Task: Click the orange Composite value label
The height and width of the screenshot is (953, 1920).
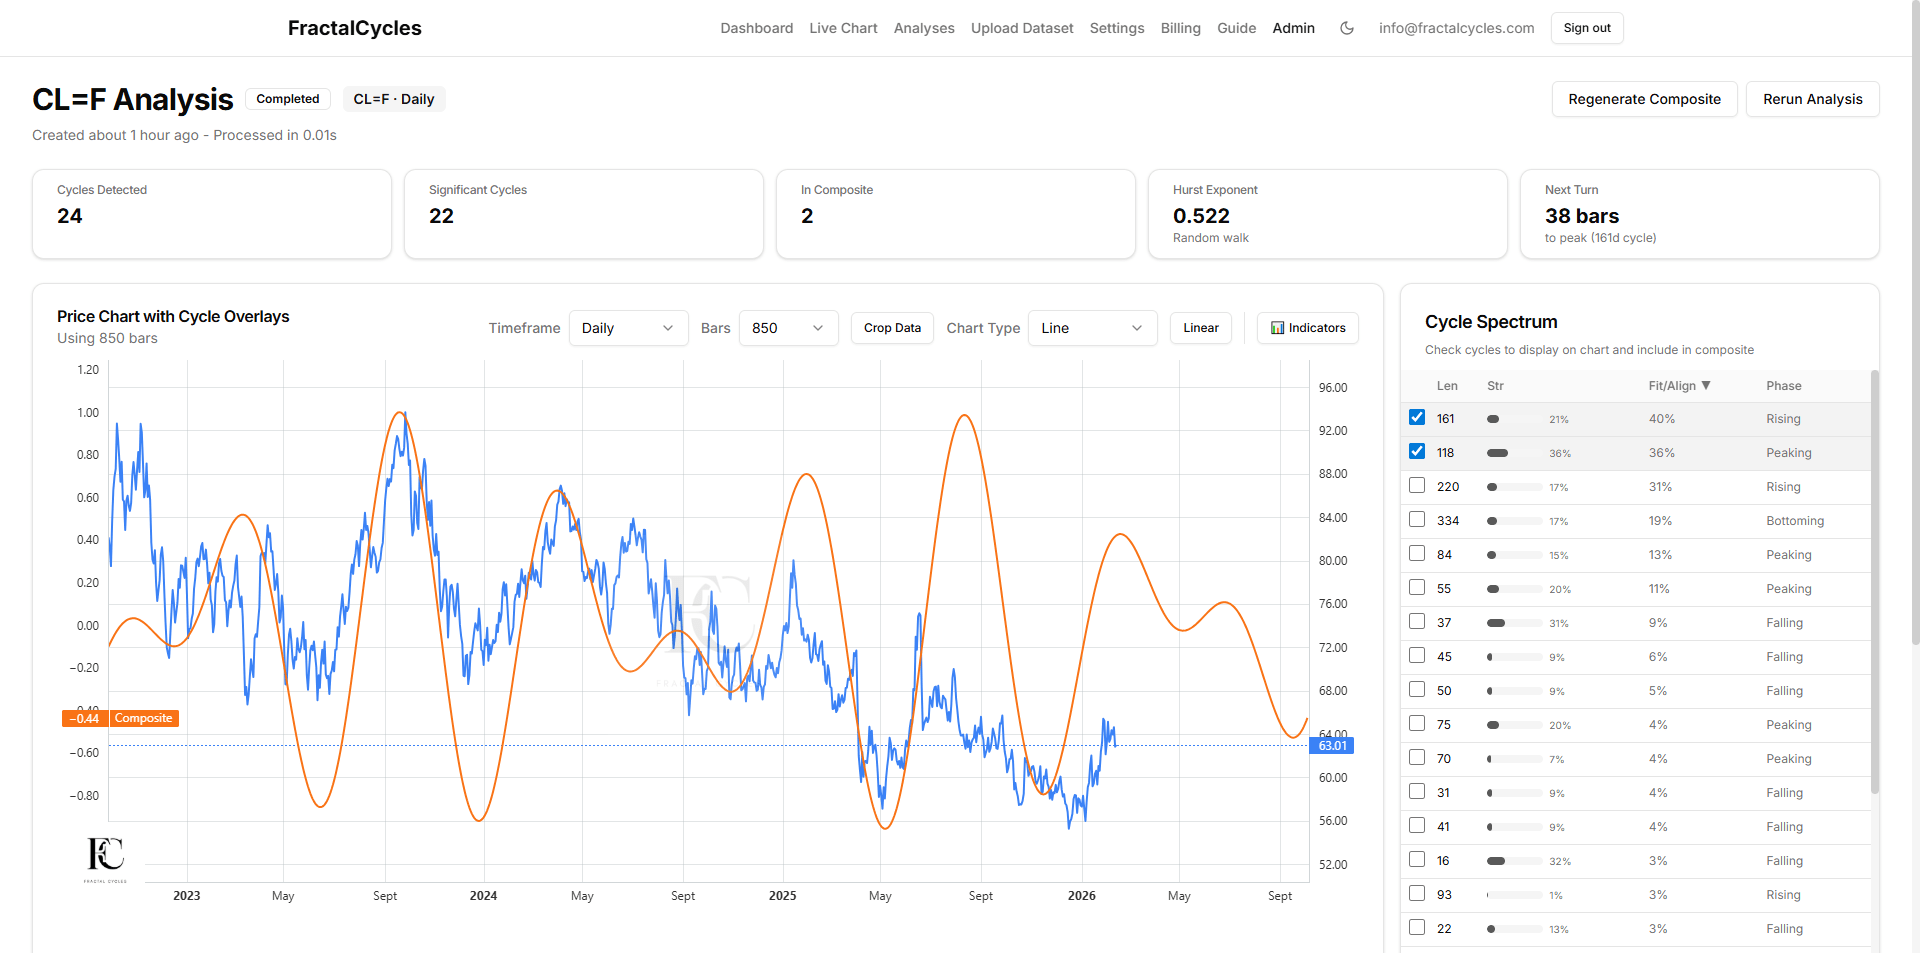Action: 121,718
